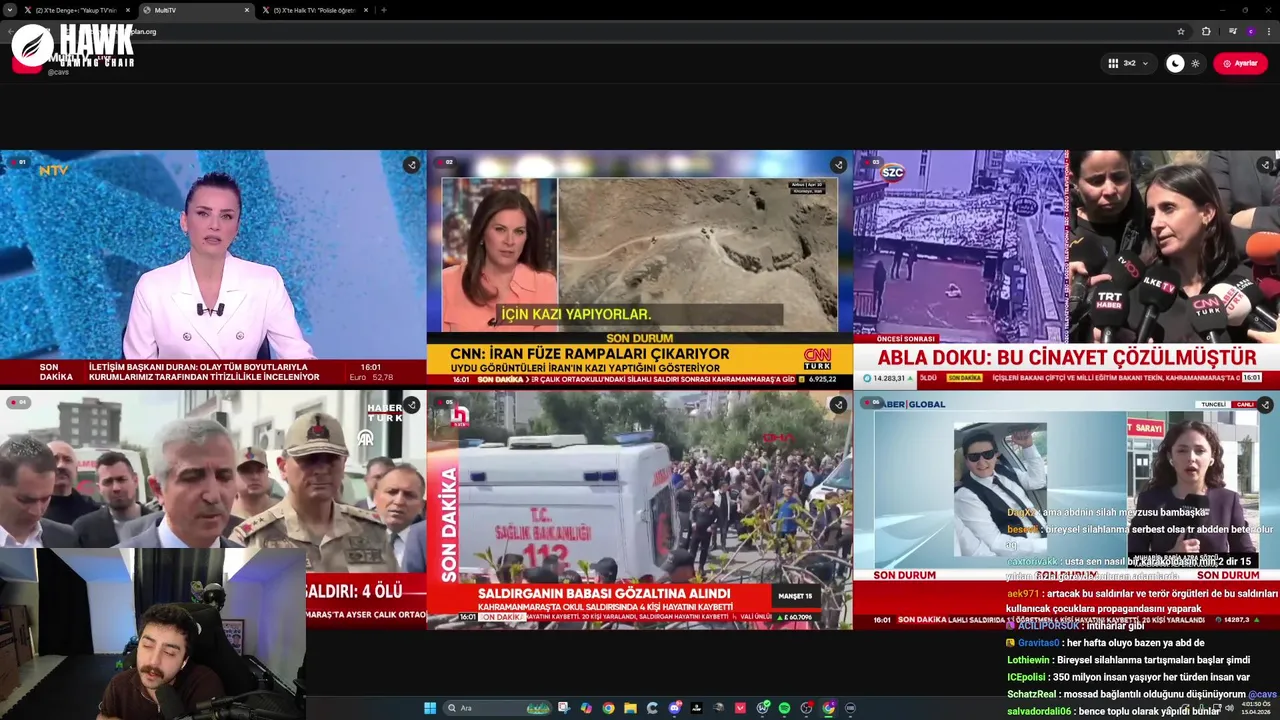Open the browser extensions puzzle icon
Screen dimensions: 1280x720
coord(1206,31)
